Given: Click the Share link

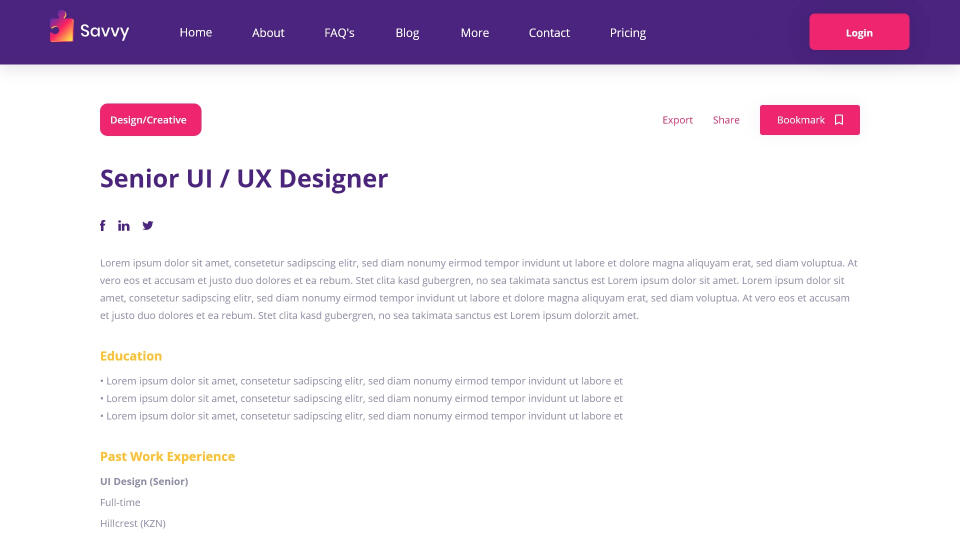Looking at the screenshot, I should pos(726,120).
